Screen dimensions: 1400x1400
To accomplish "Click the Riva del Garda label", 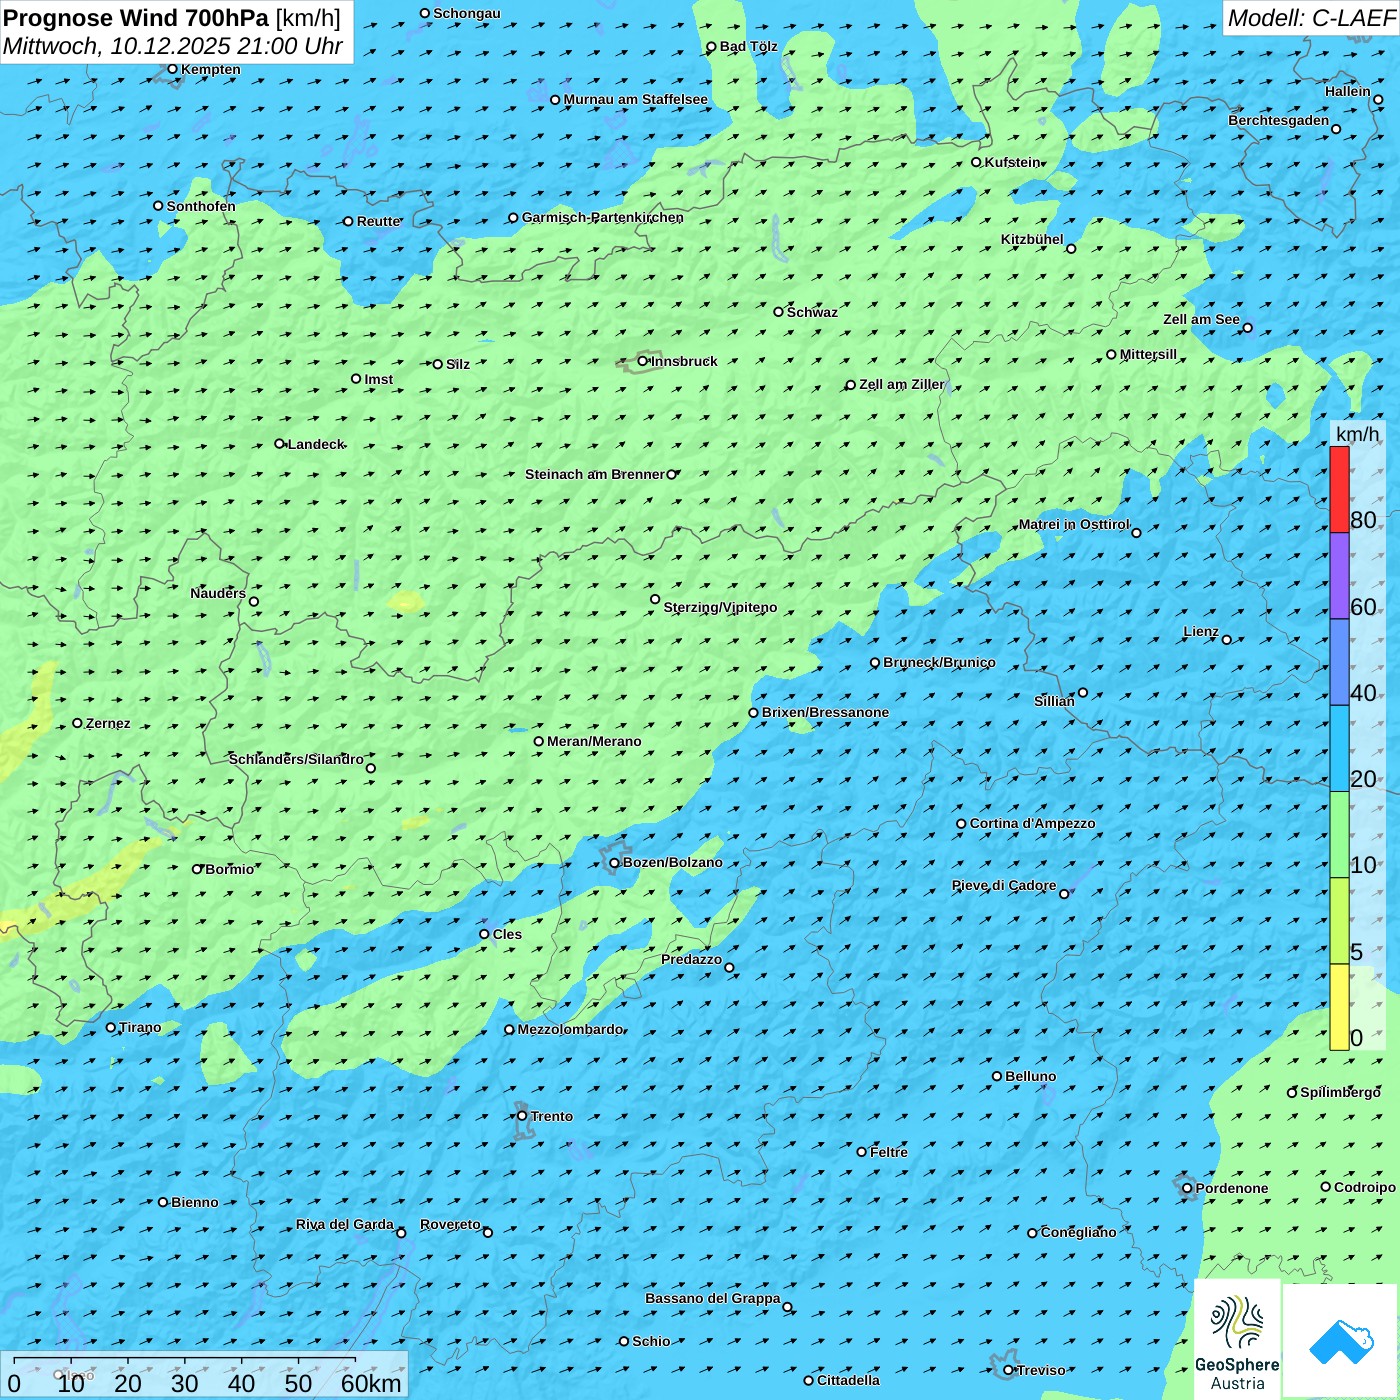I will tap(345, 1224).
